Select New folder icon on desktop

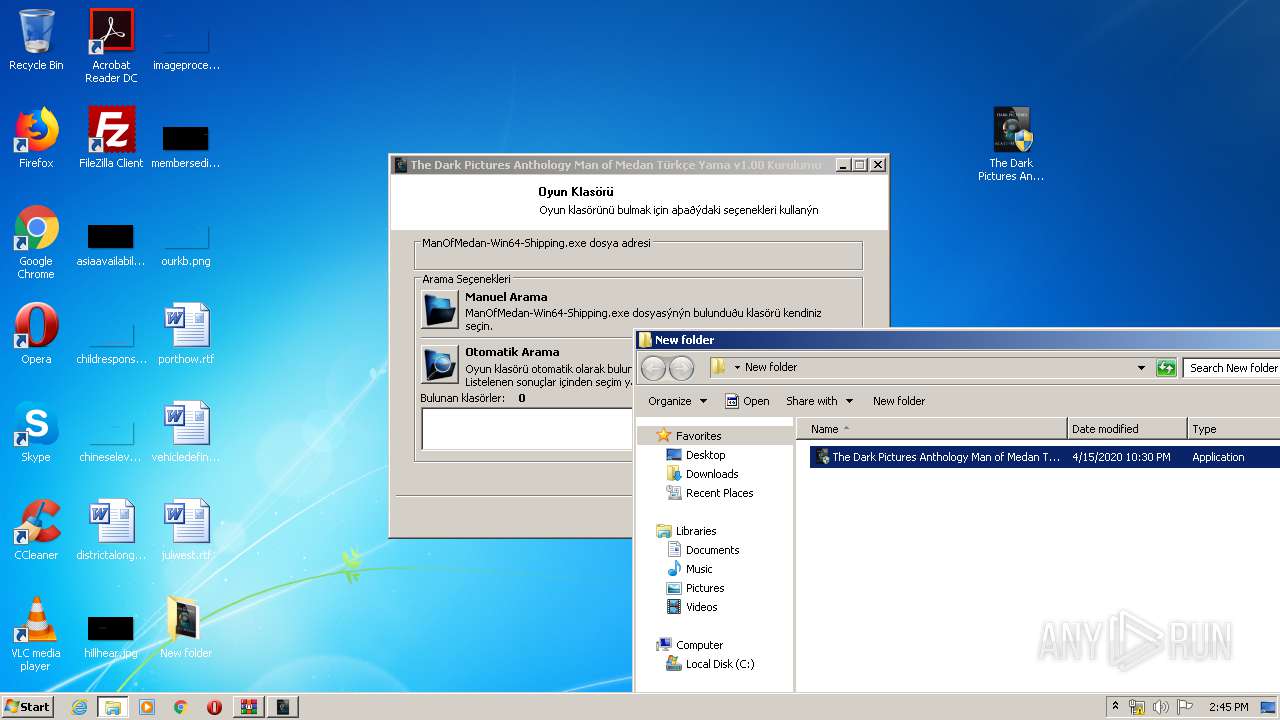(x=186, y=628)
